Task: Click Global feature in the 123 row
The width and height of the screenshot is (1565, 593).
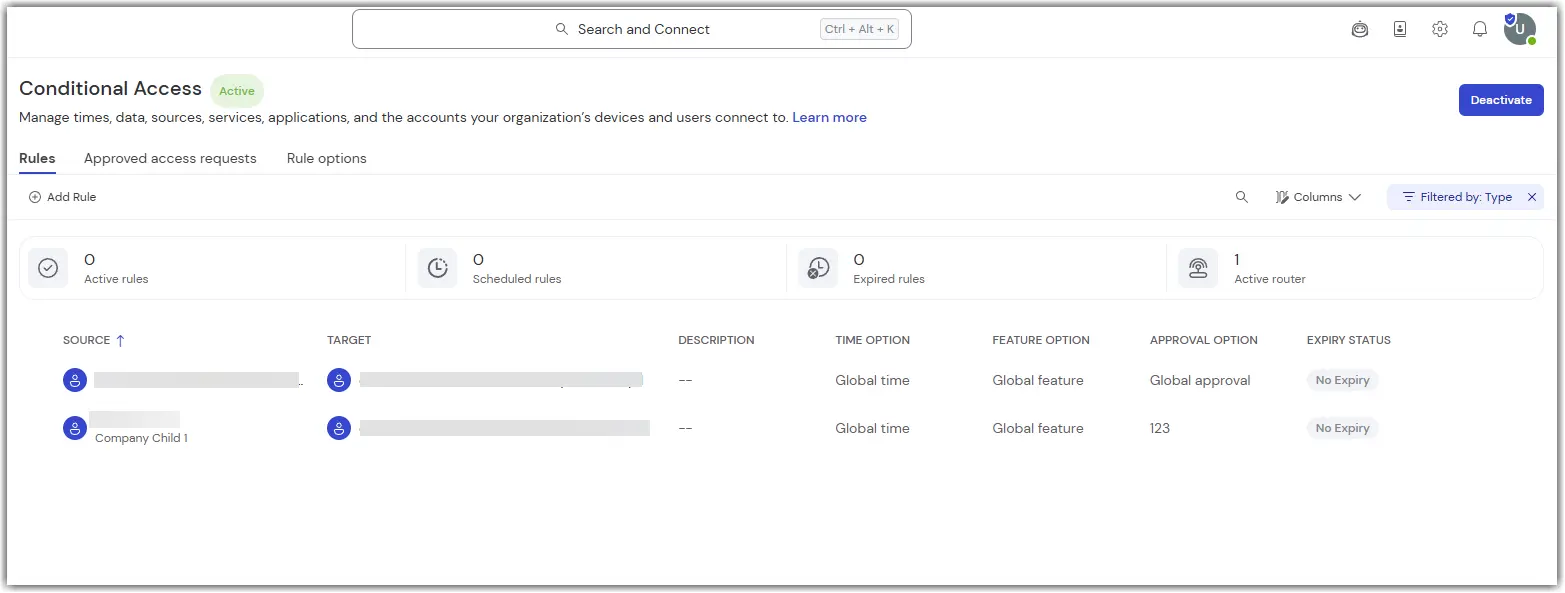Action: click(1038, 428)
